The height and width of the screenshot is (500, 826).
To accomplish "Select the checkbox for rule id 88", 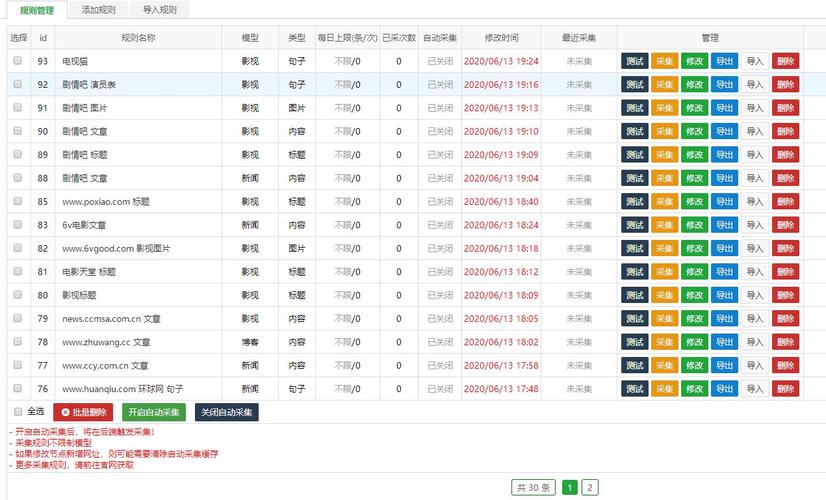I will coord(18,178).
